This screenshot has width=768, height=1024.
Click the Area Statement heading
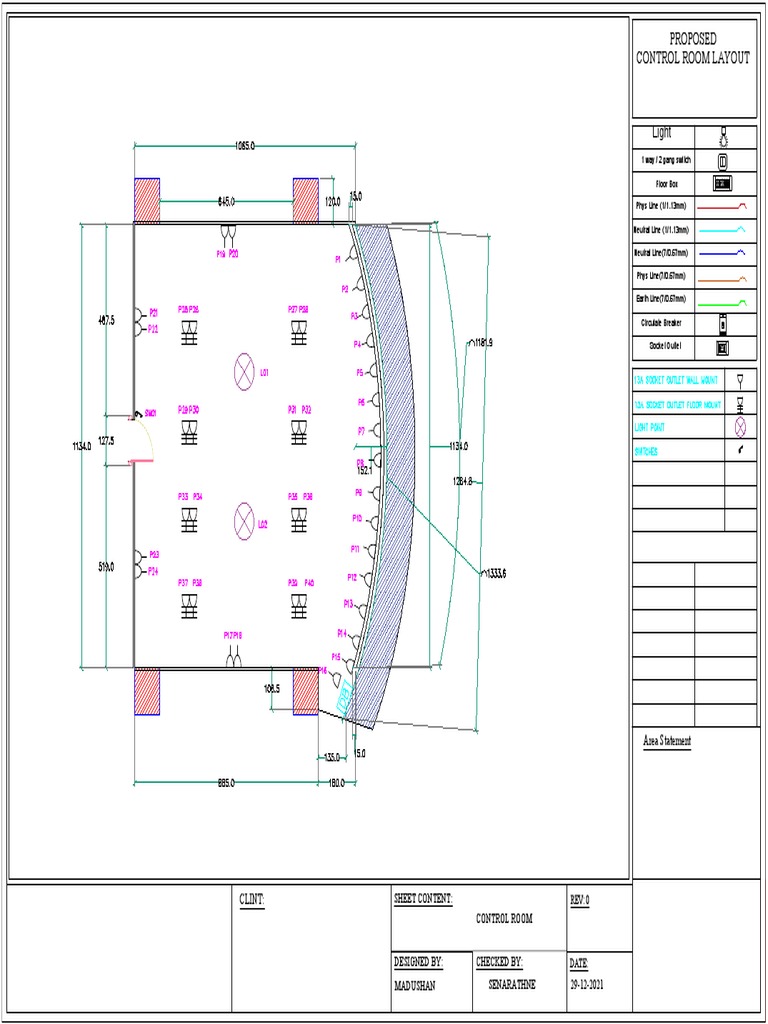point(667,741)
